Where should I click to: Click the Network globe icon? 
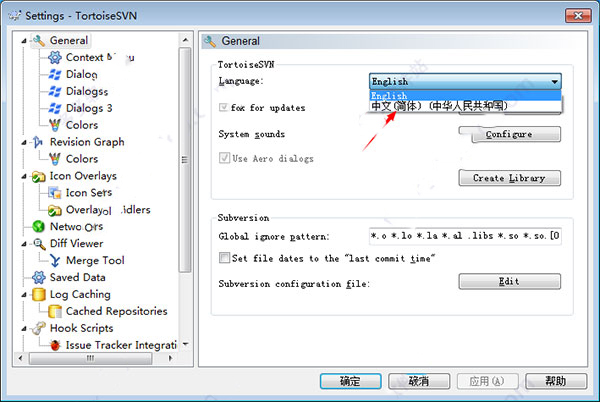(38, 226)
